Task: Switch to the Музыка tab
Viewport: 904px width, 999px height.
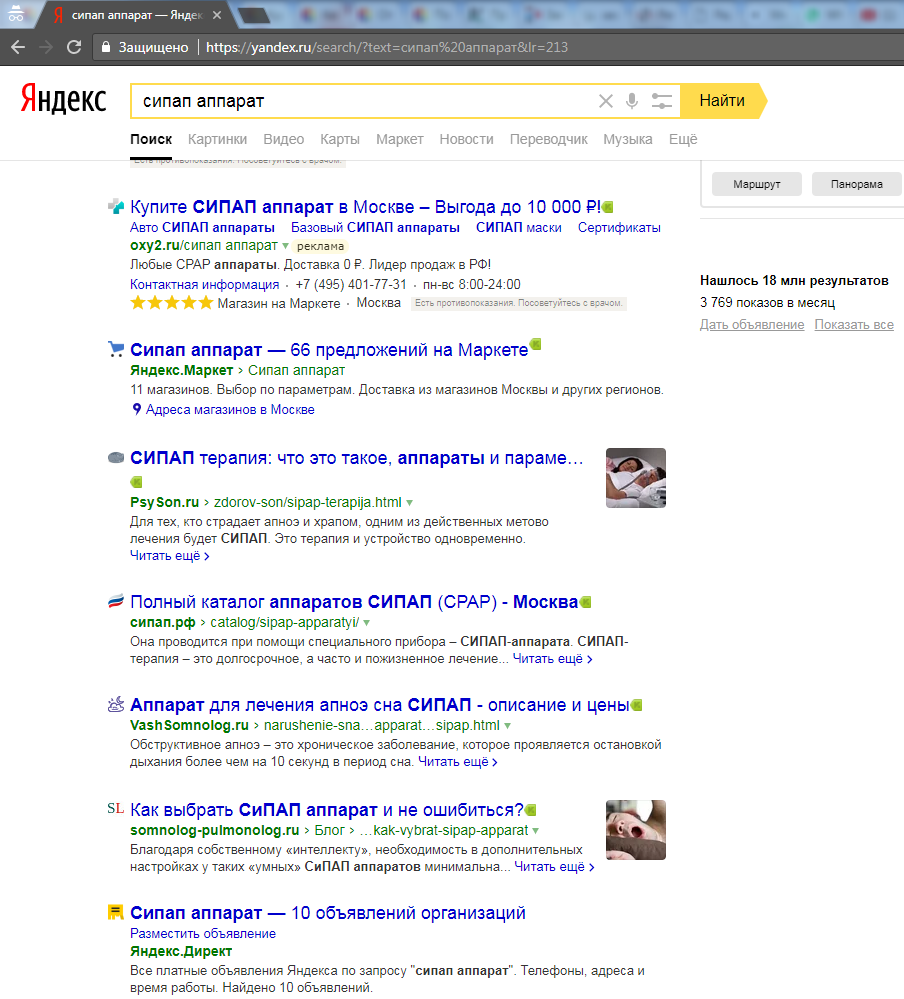Action: [x=628, y=139]
